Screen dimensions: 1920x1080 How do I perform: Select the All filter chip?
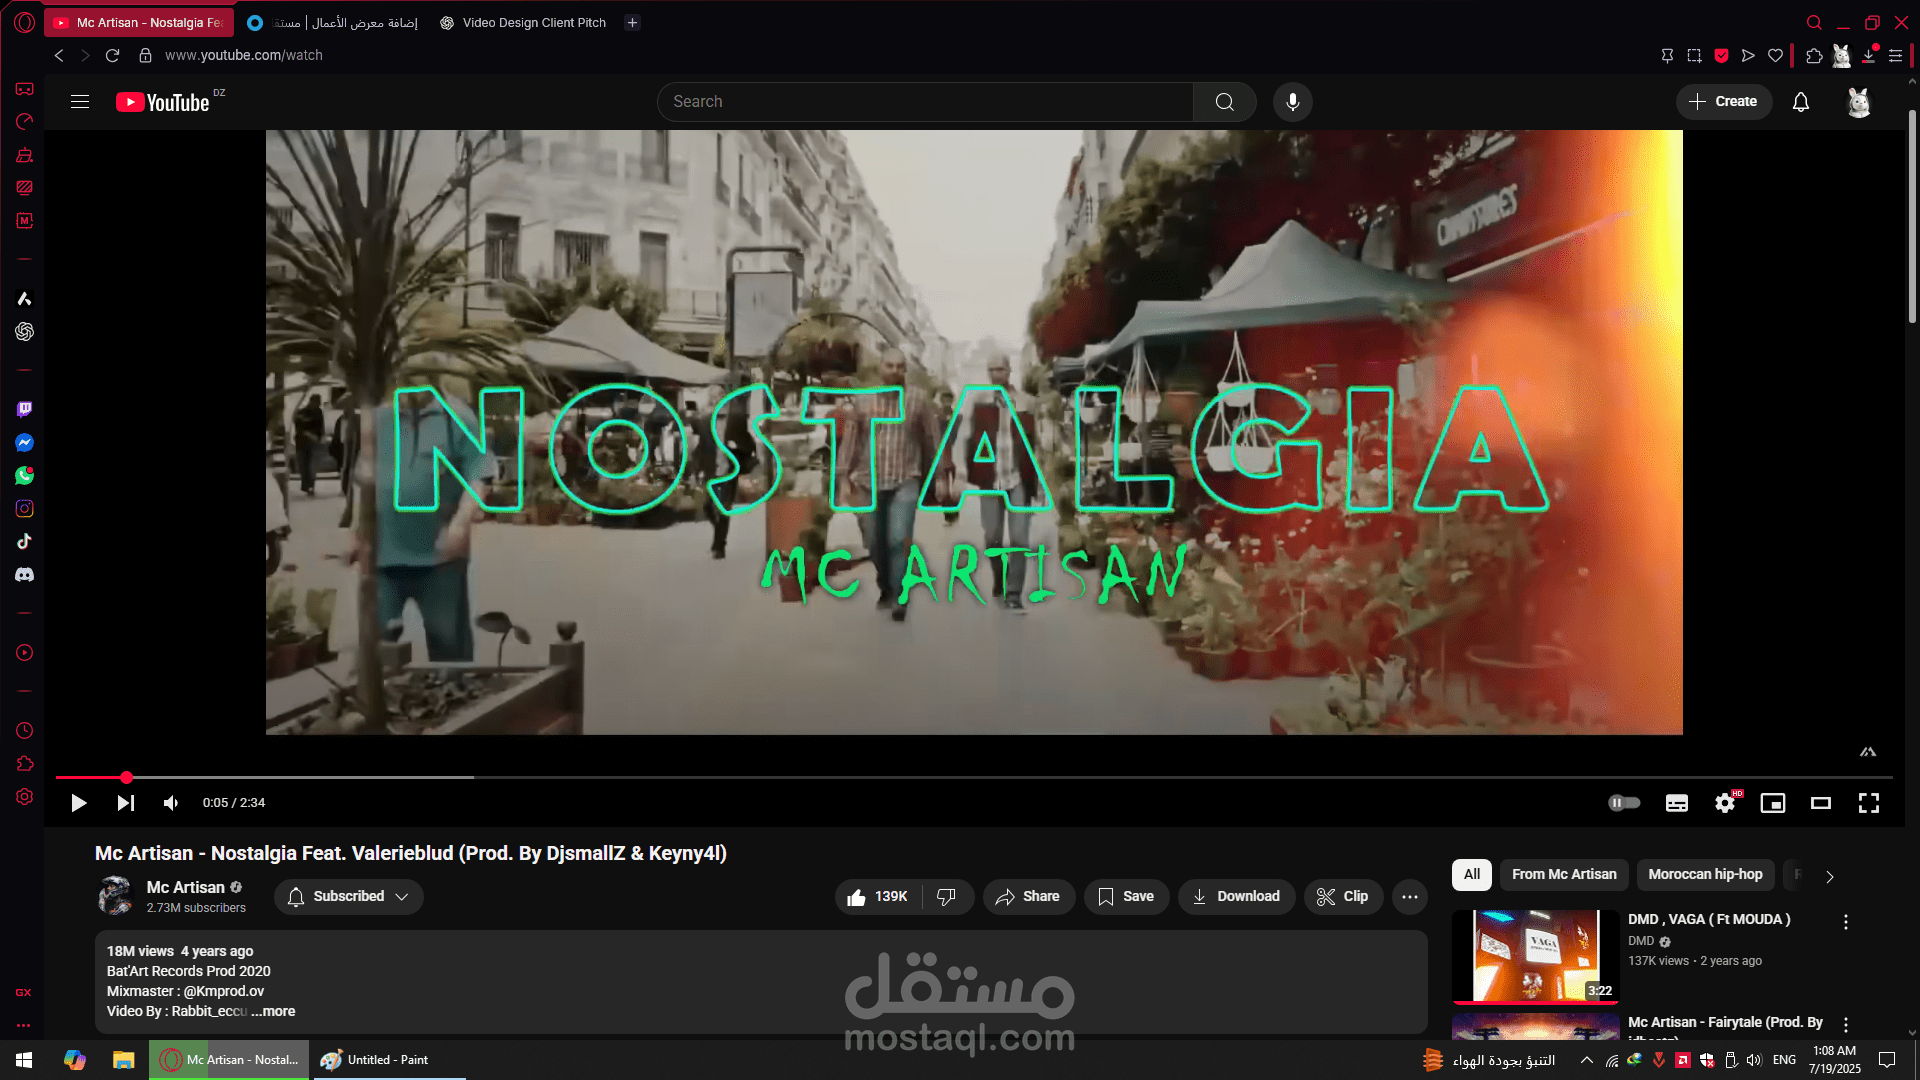pyautogui.click(x=1472, y=875)
